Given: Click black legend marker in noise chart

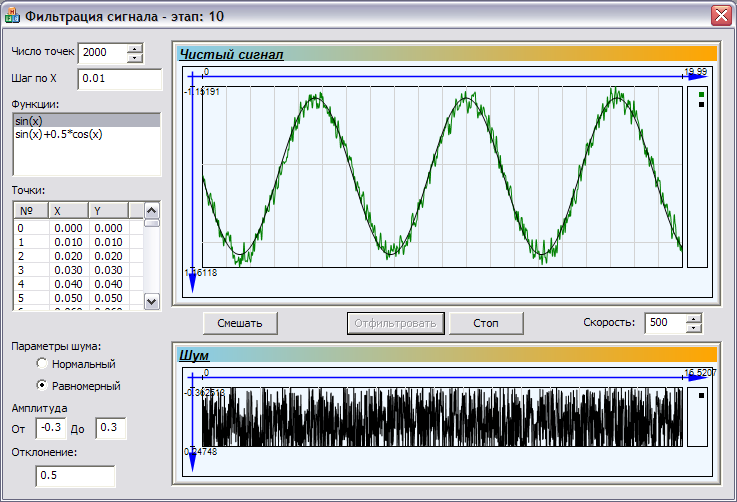Looking at the screenshot, I should [x=701, y=395].
